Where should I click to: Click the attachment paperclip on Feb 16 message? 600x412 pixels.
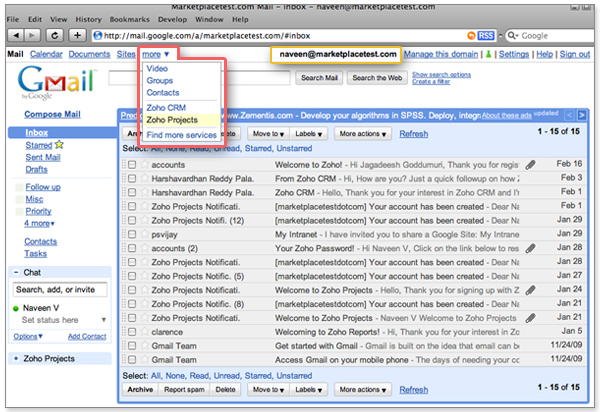click(530, 165)
